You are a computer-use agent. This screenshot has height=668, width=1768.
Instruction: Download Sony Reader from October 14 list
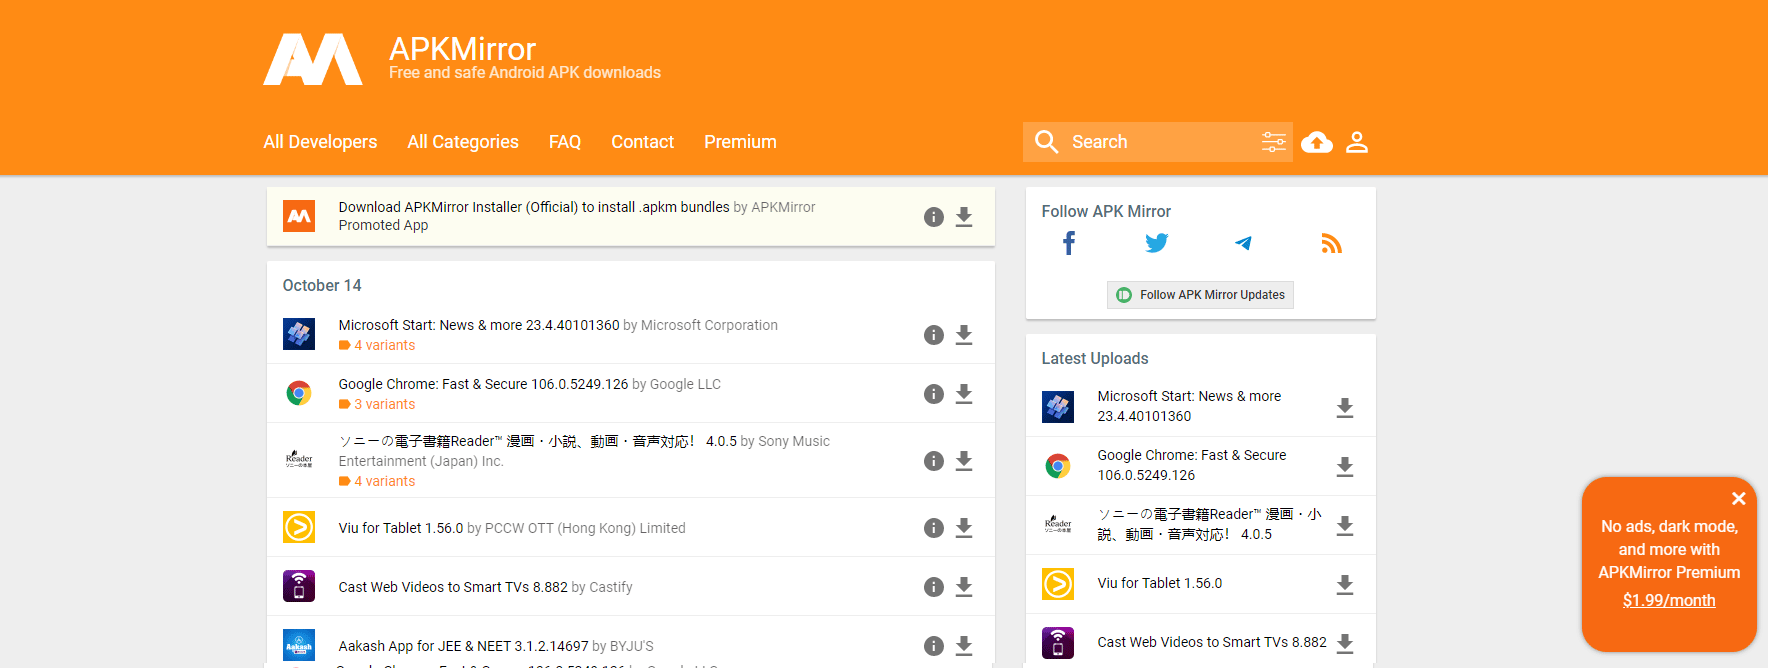point(964,461)
